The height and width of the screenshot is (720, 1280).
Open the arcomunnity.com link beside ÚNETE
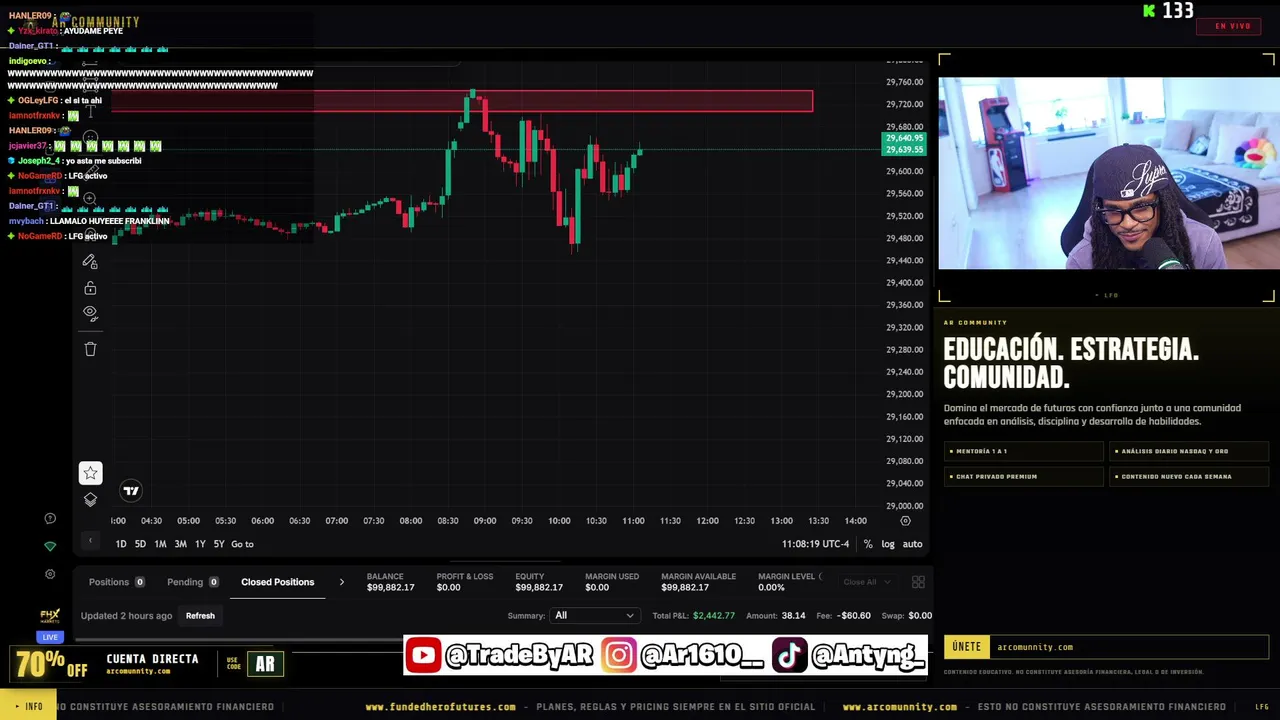1035,647
